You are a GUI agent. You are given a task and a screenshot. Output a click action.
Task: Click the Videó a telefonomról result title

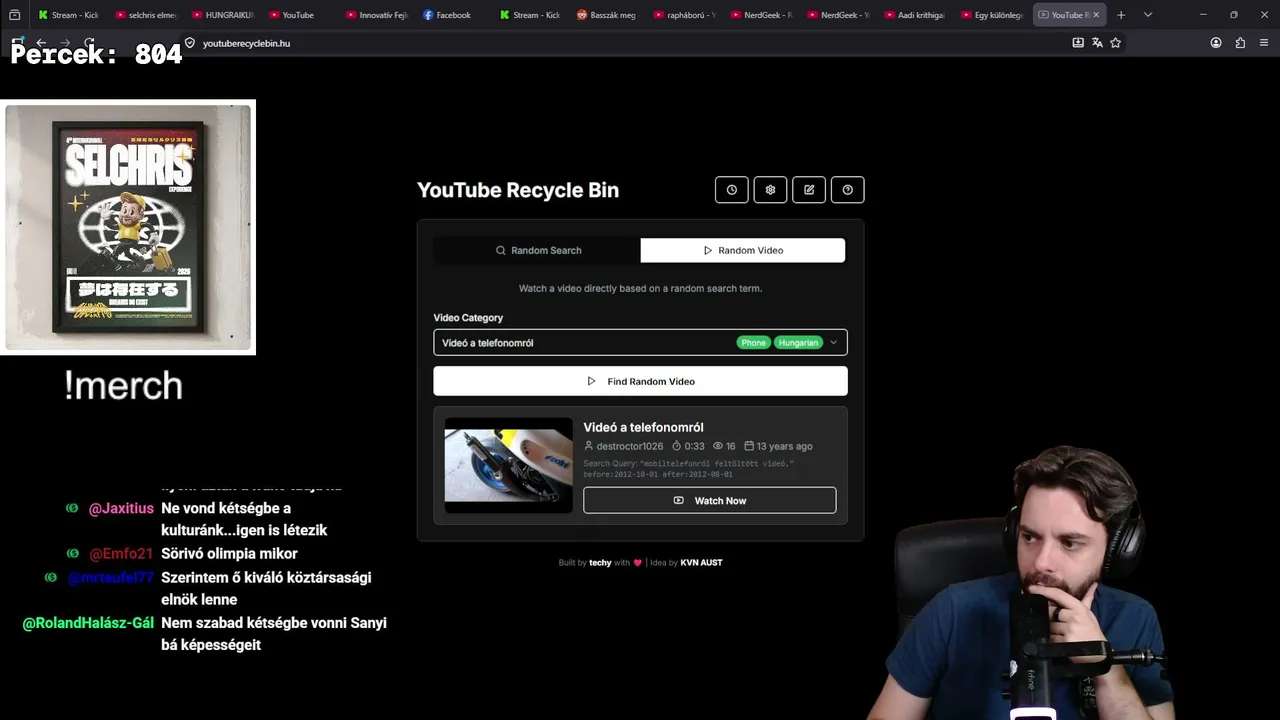(x=643, y=427)
